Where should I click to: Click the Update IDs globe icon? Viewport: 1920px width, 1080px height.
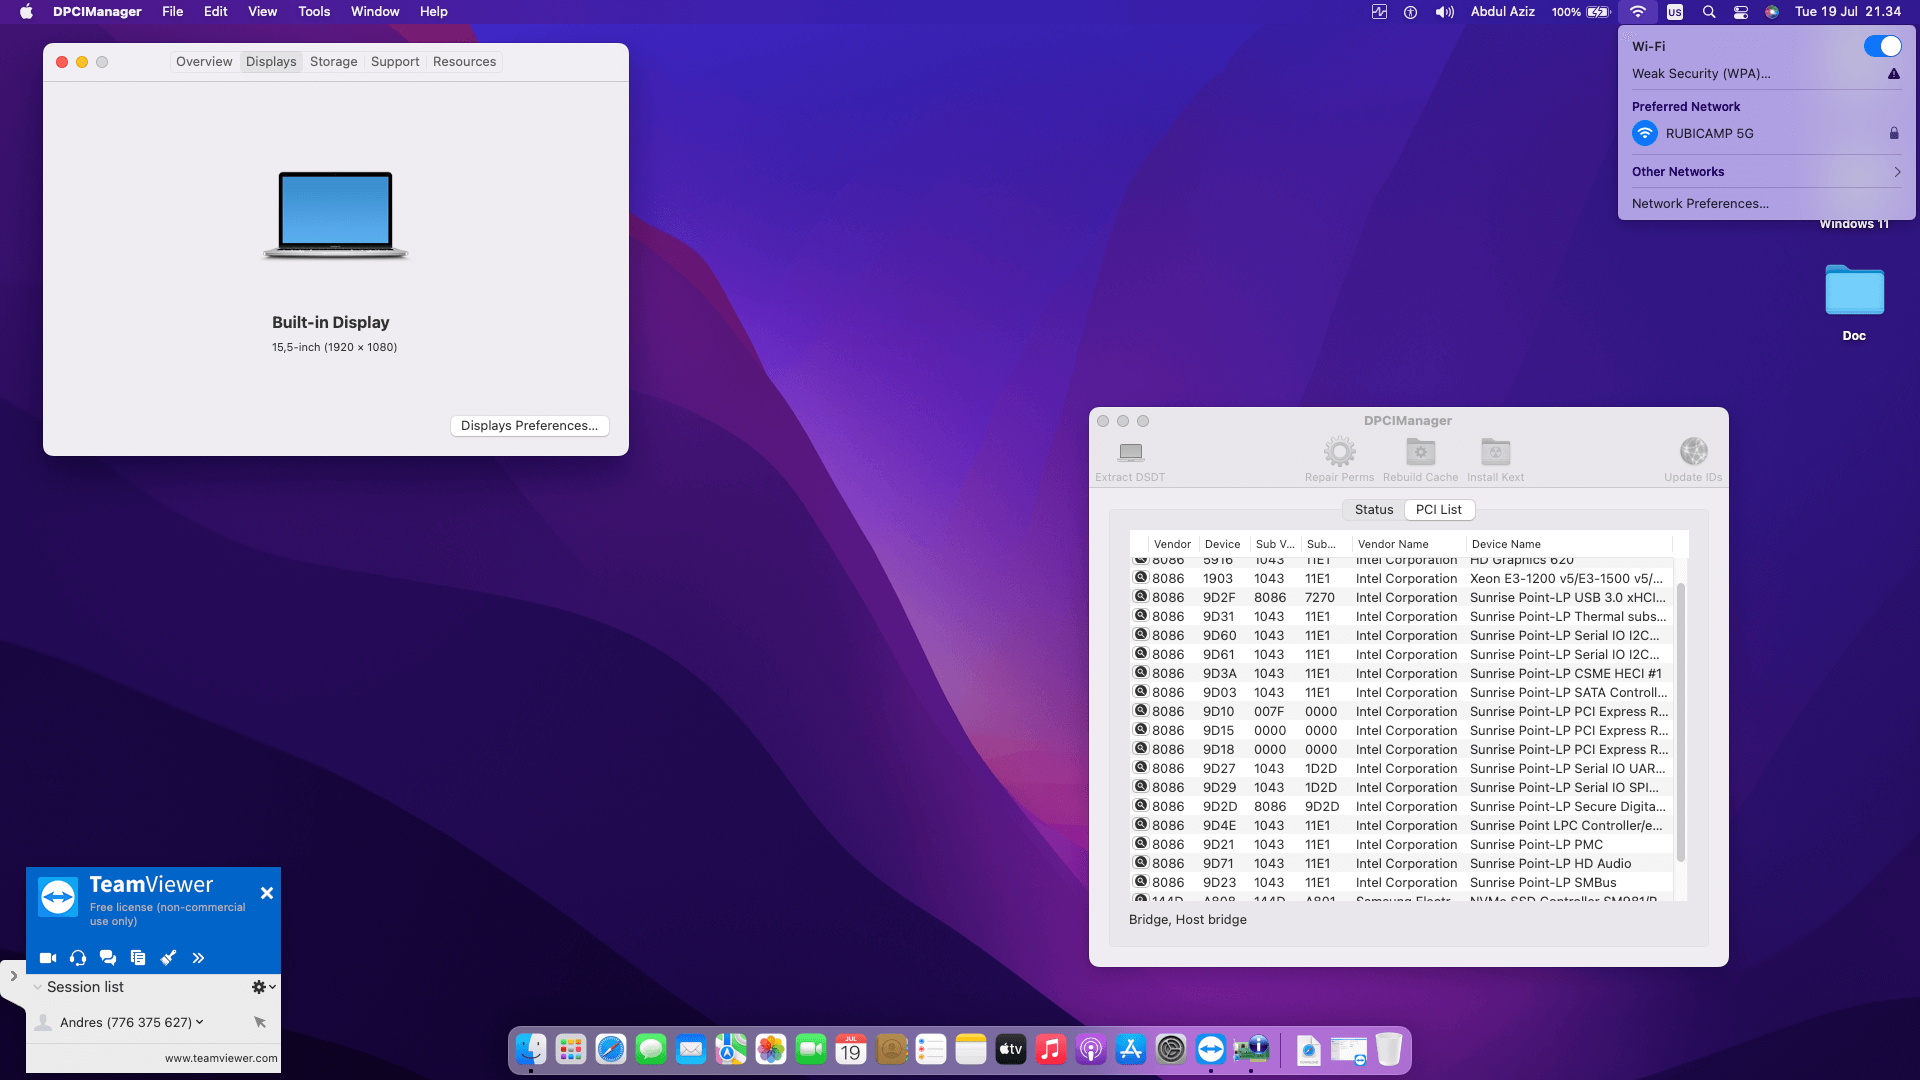click(1693, 452)
